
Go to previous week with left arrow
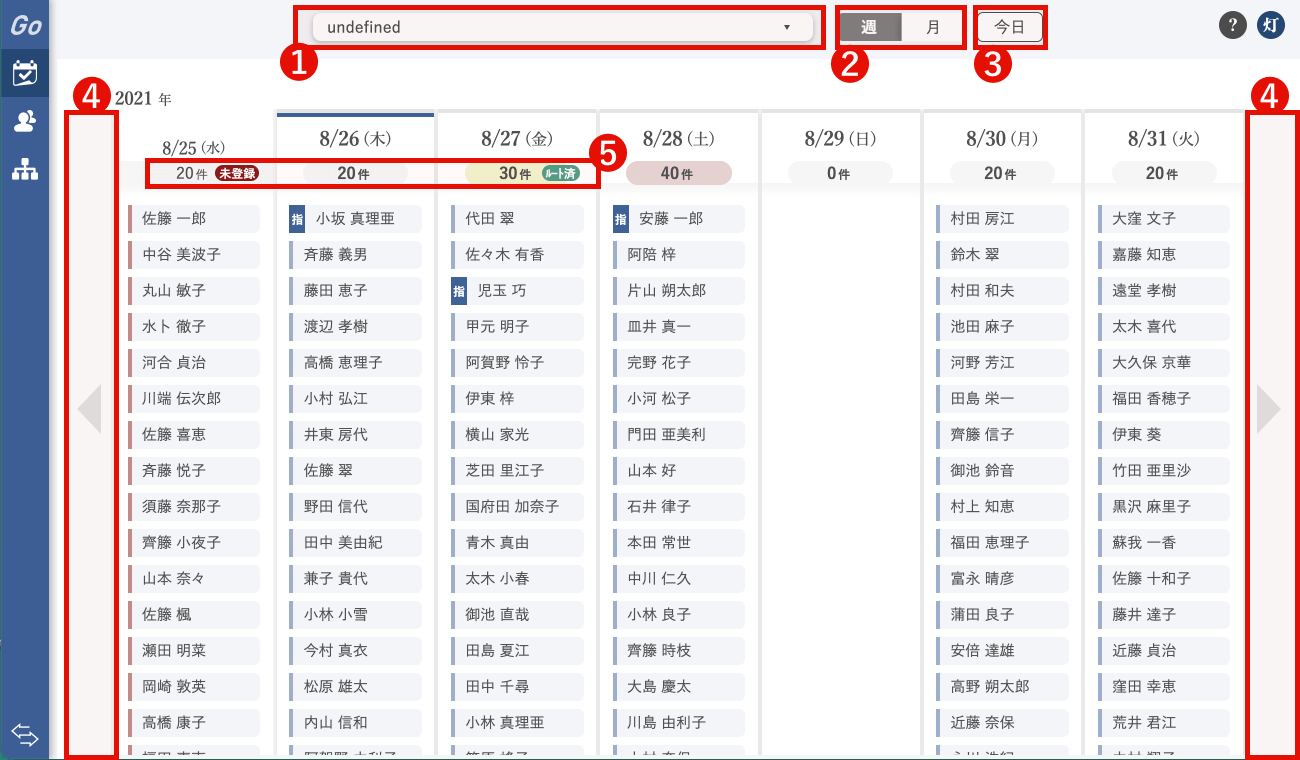90,409
